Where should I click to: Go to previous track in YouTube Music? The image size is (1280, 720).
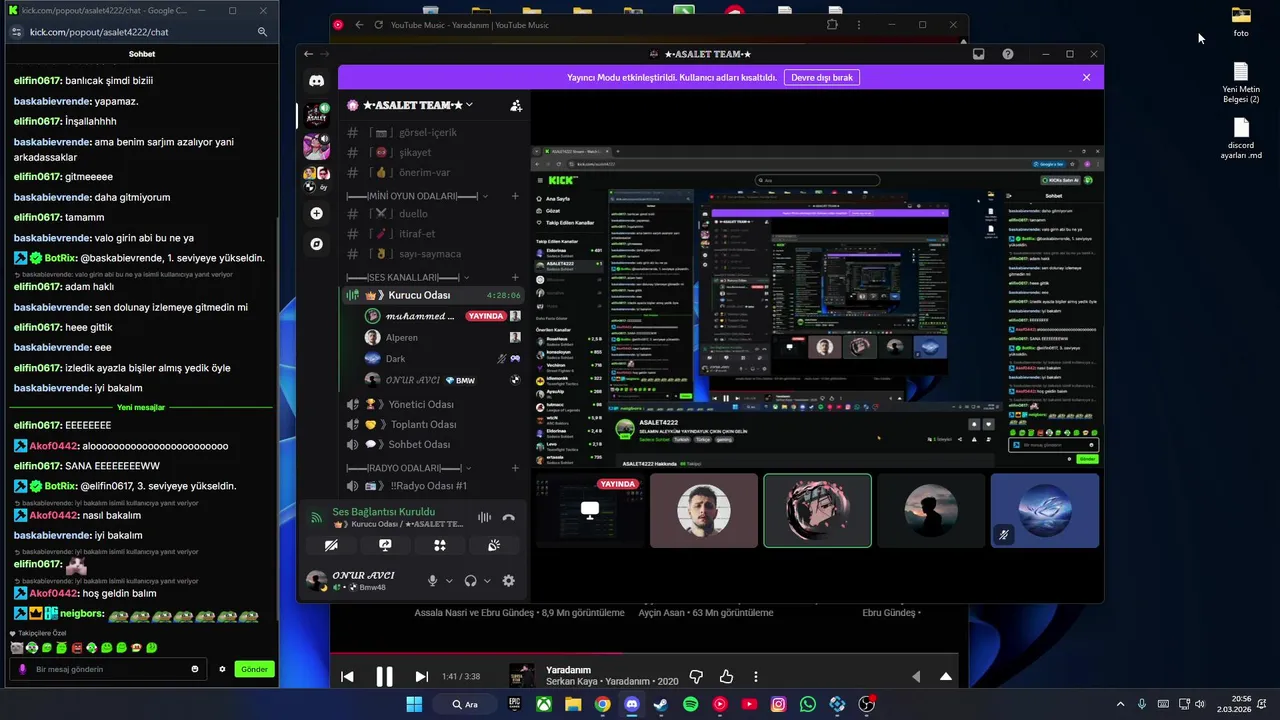(x=347, y=677)
